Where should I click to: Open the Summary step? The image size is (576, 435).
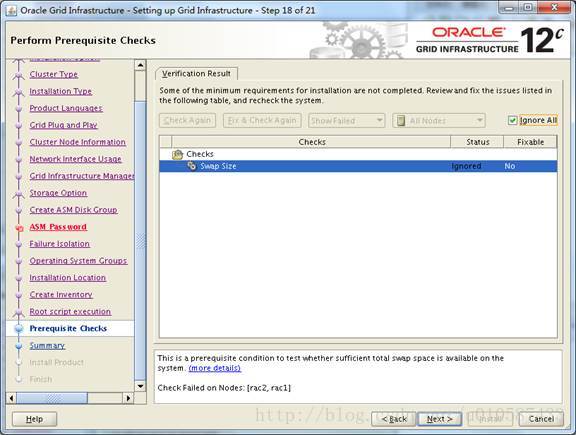tap(47, 345)
